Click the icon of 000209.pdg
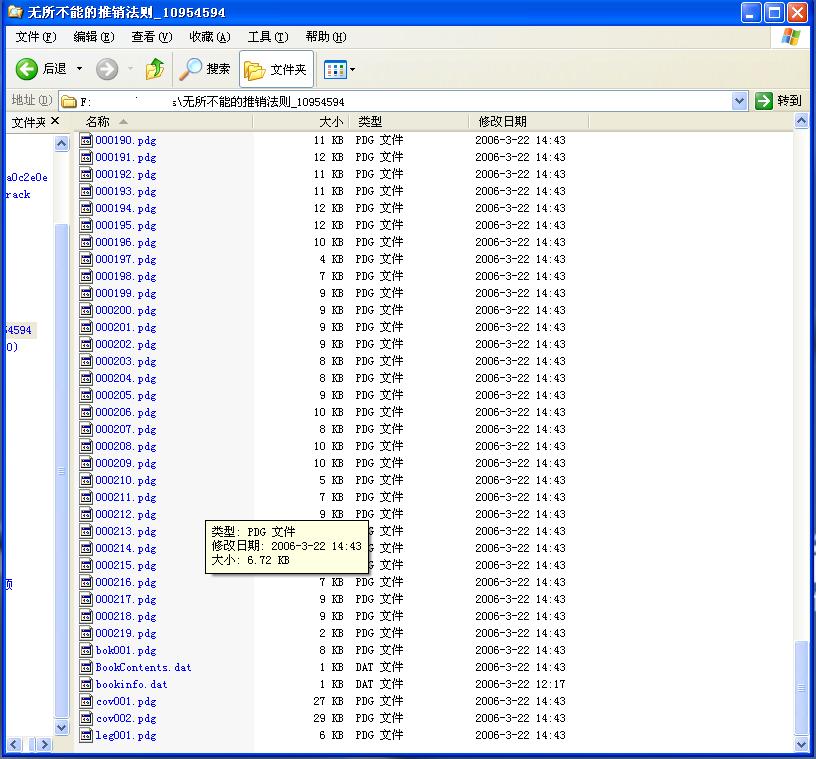Viewport: 816px width, 759px height. click(x=86, y=463)
